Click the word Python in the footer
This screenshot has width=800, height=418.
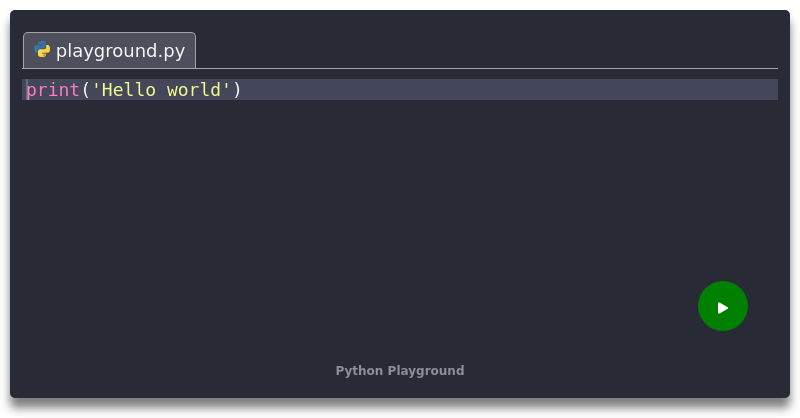pyautogui.click(x=359, y=370)
